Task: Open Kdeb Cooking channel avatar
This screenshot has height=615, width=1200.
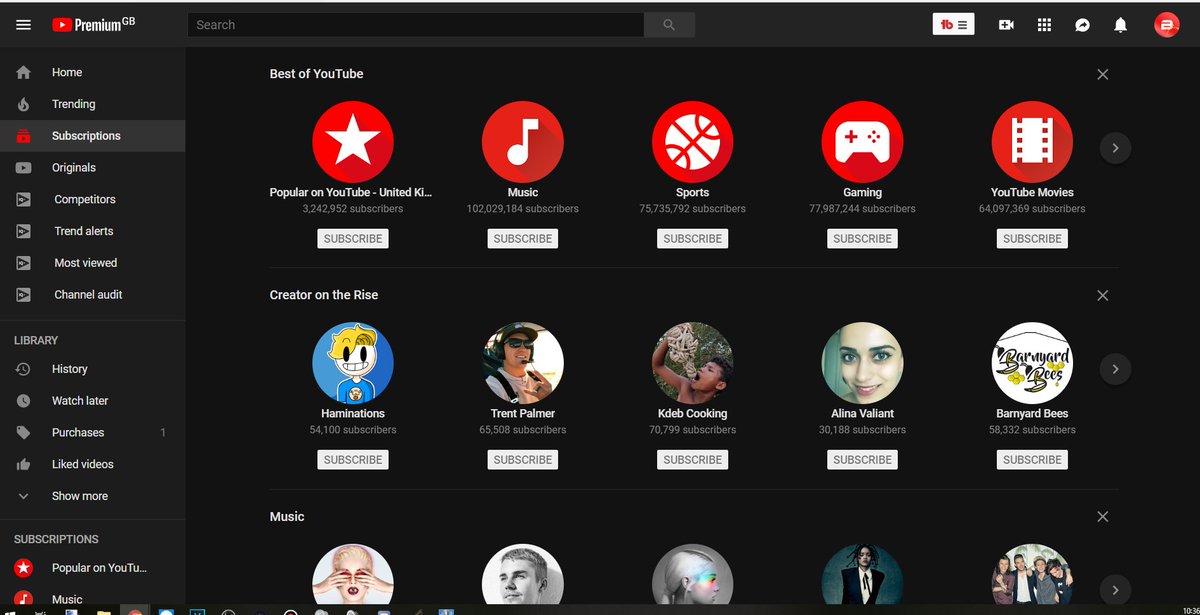Action: 693,363
